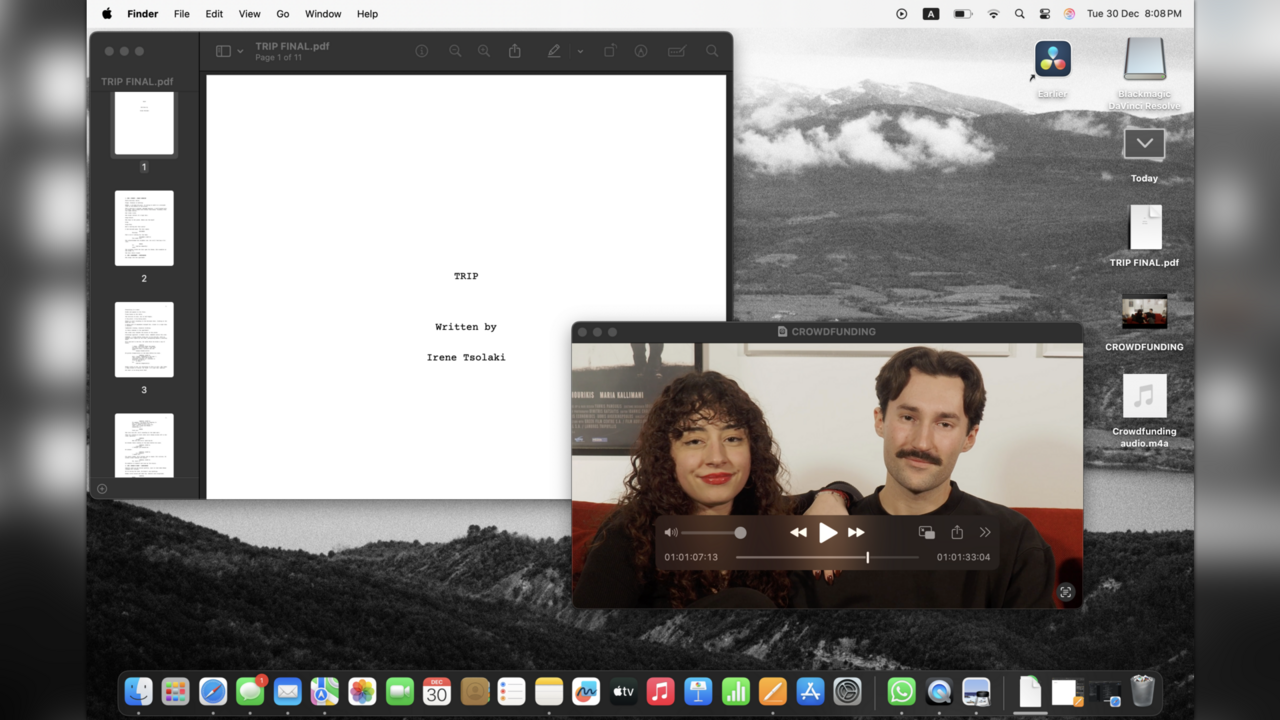Image resolution: width=1280 pixels, height=720 pixels.
Task: Rotate the PDF page
Action: click(x=609, y=51)
